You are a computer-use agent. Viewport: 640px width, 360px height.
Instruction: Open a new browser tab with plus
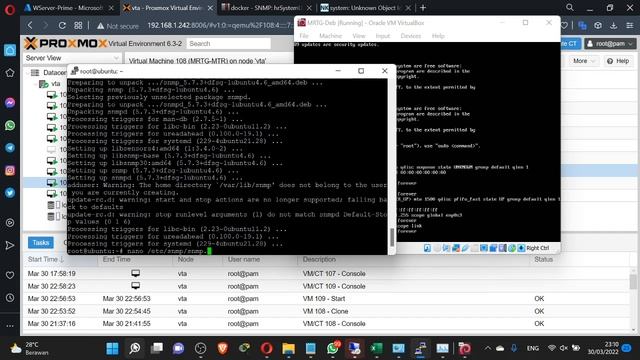(x=423, y=7)
